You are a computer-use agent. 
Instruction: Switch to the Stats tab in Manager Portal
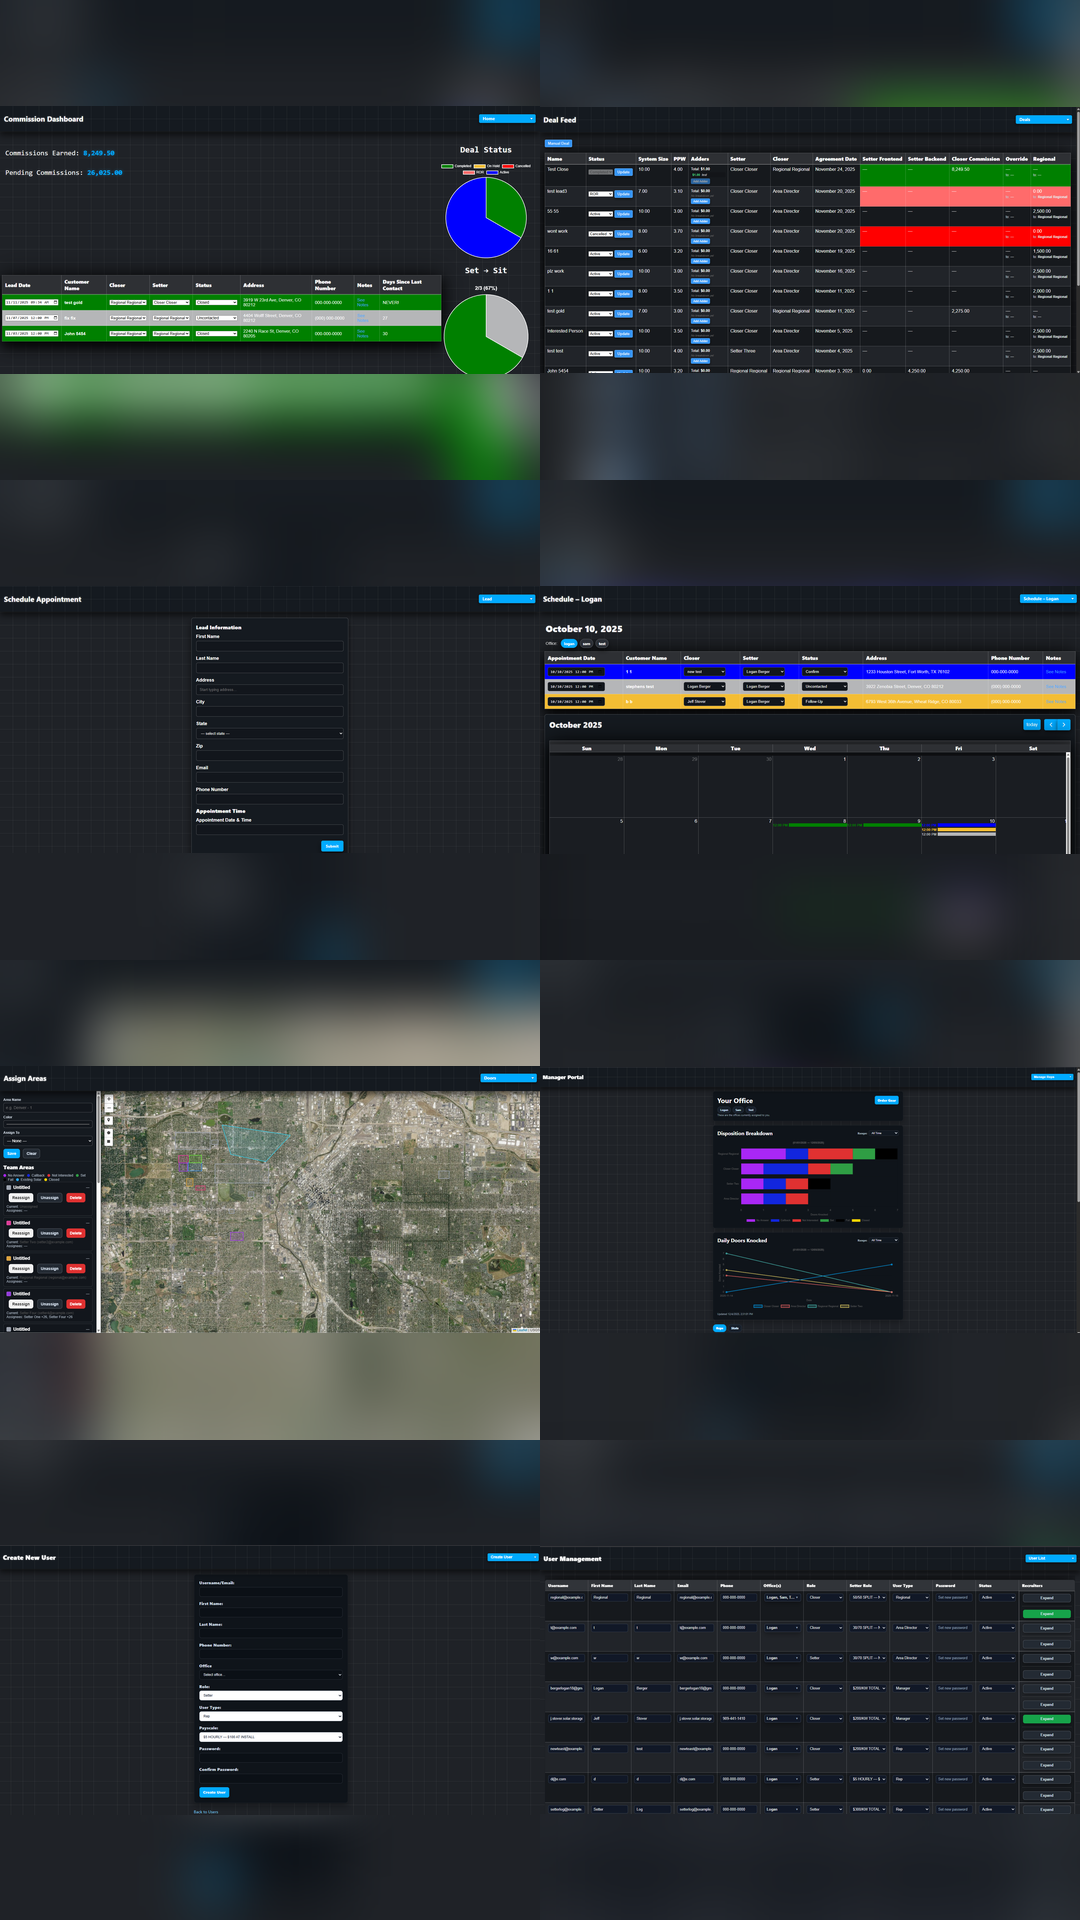pos(735,1328)
